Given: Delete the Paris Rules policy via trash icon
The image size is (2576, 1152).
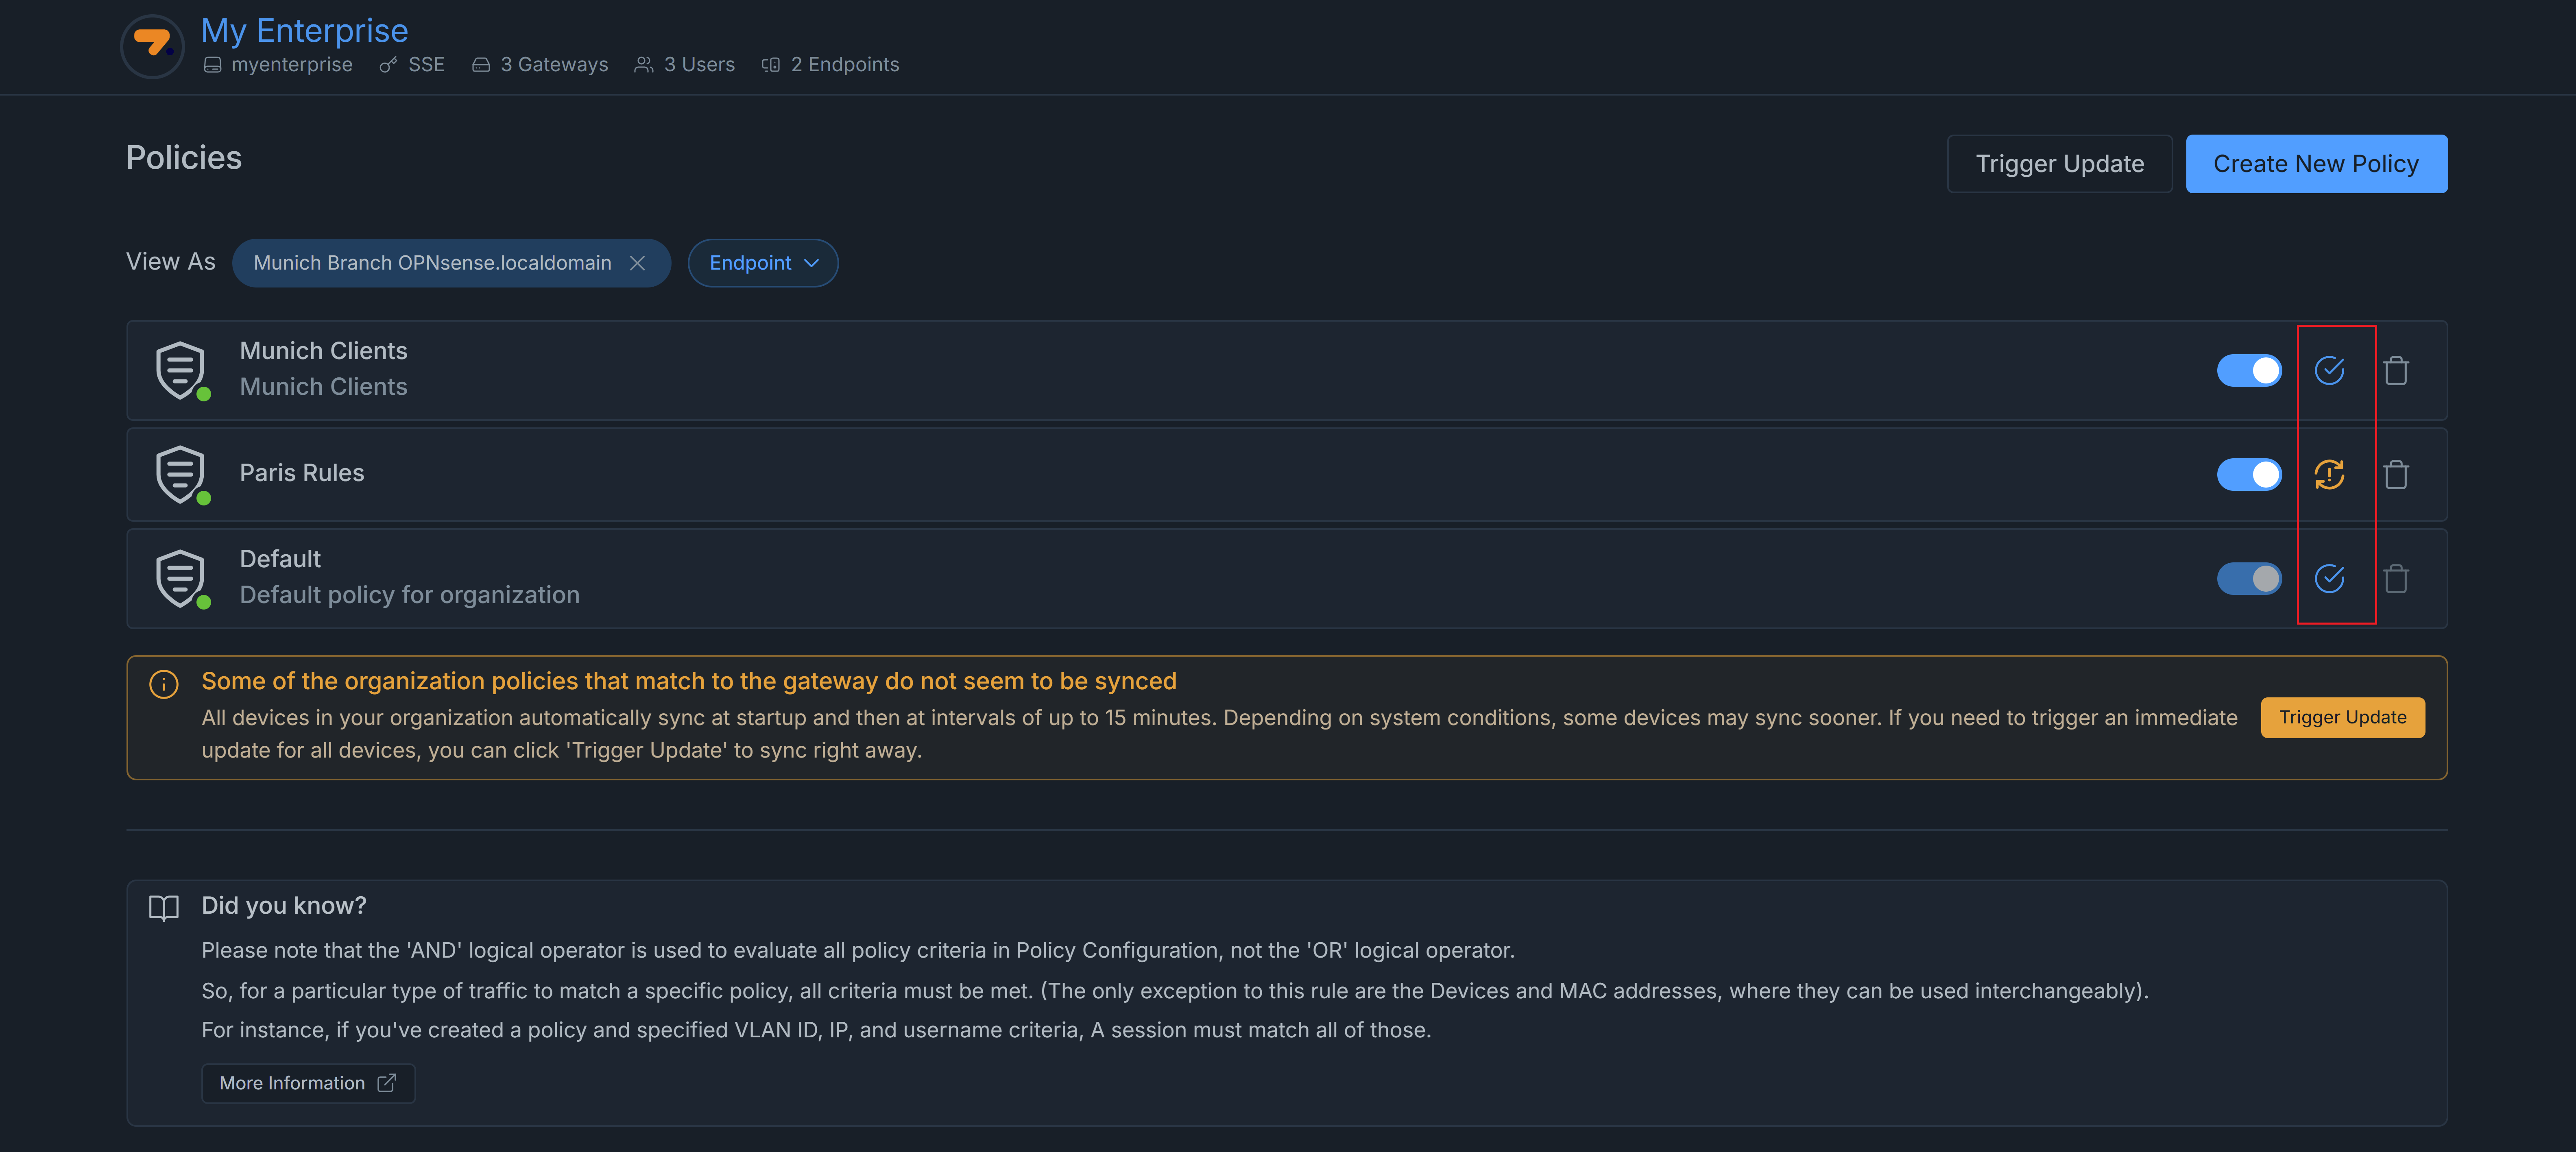Looking at the screenshot, I should [2395, 474].
